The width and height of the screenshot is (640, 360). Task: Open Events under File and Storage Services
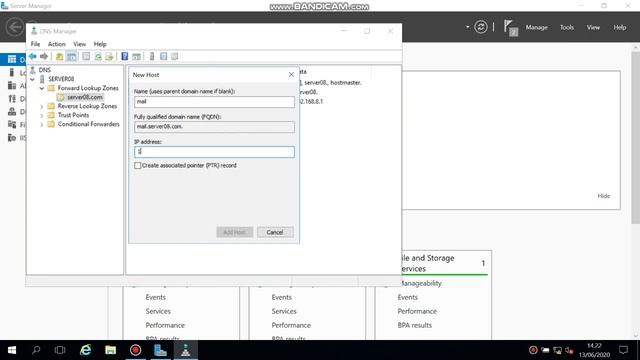407,297
